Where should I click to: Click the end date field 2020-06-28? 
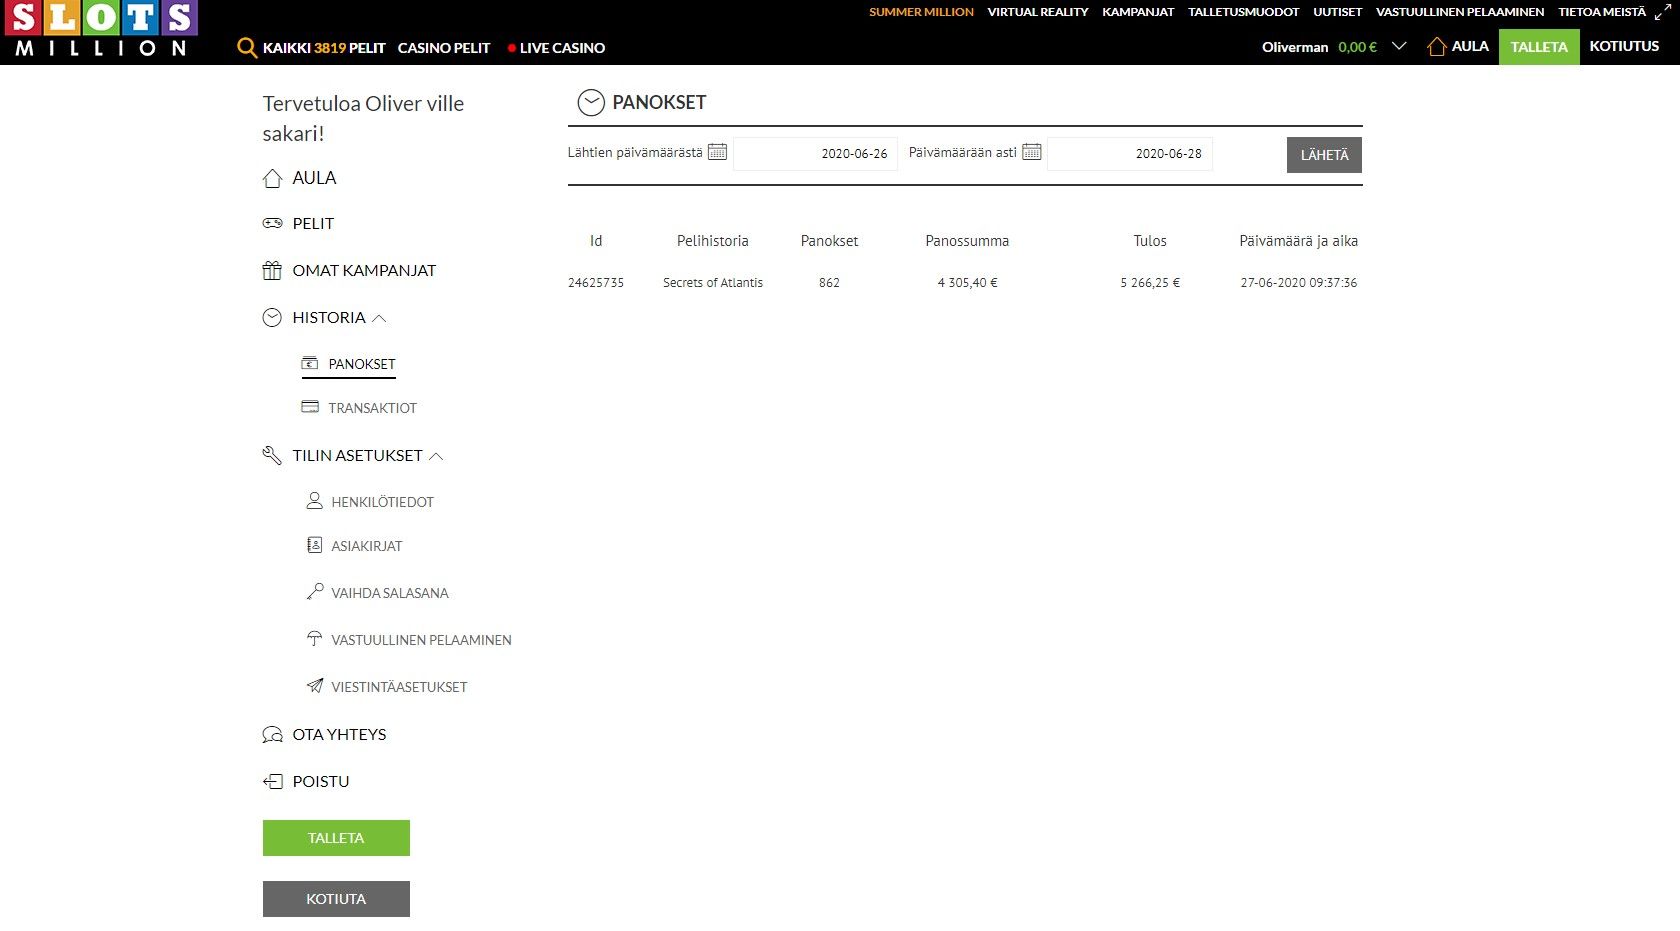click(x=1130, y=153)
